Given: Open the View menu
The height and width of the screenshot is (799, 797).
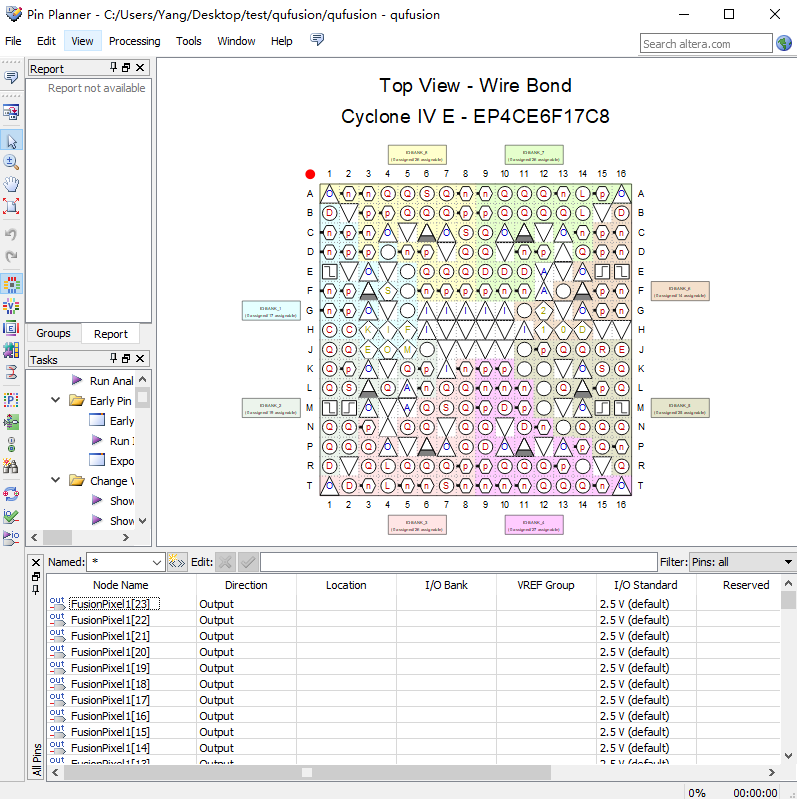Looking at the screenshot, I should point(82,41).
